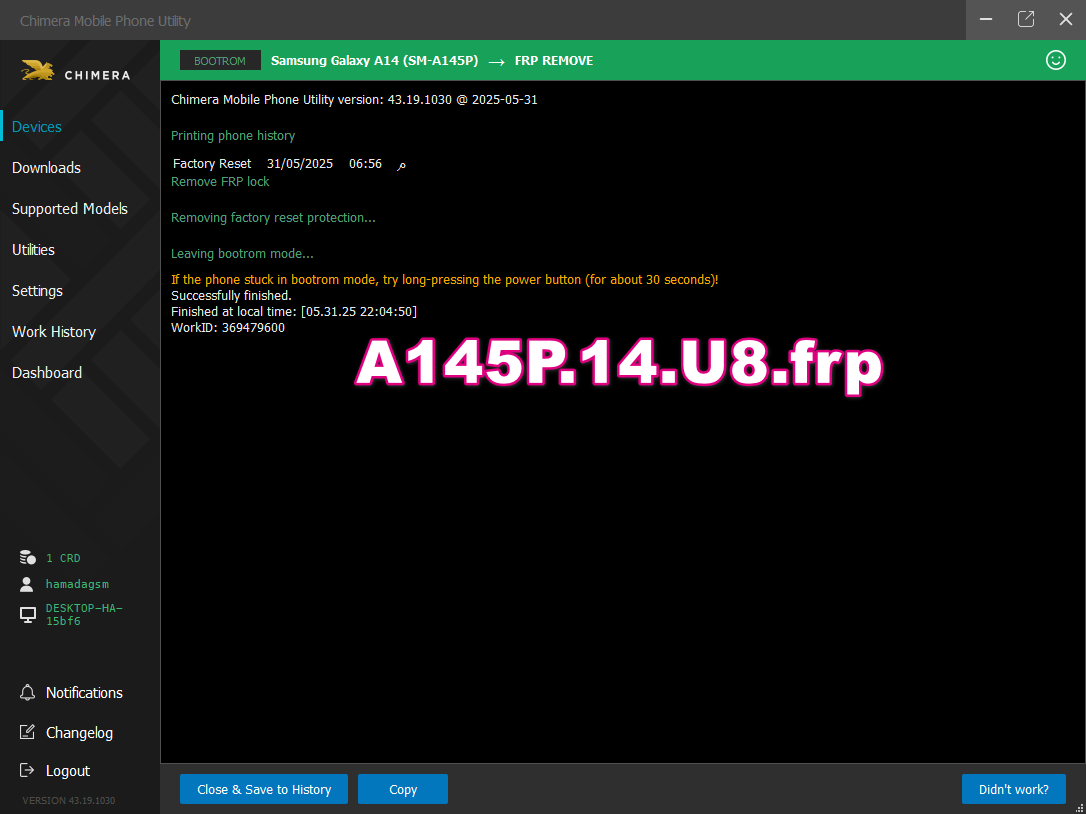
Task: Click the VERSION 43.19.1030 footer text
Action: (69, 800)
